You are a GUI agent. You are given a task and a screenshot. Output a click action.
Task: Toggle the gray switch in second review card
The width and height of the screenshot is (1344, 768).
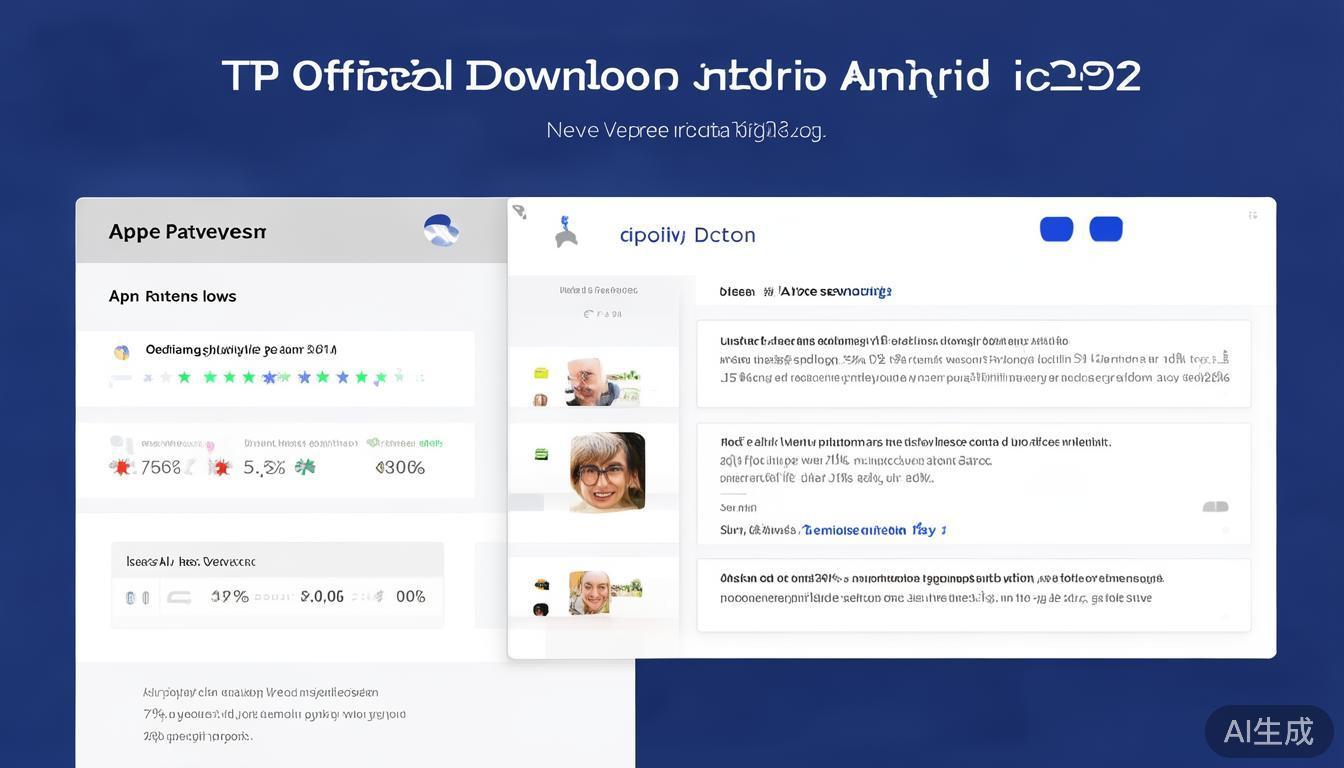pos(1215,507)
